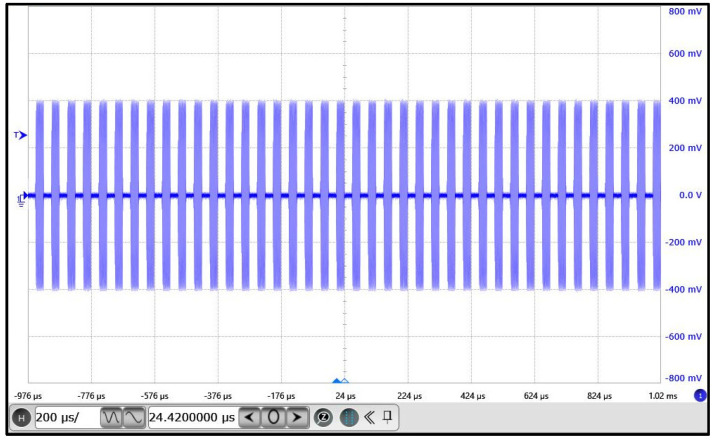
Task: Reset horizontal position to zero
Action: pos(273,417)
